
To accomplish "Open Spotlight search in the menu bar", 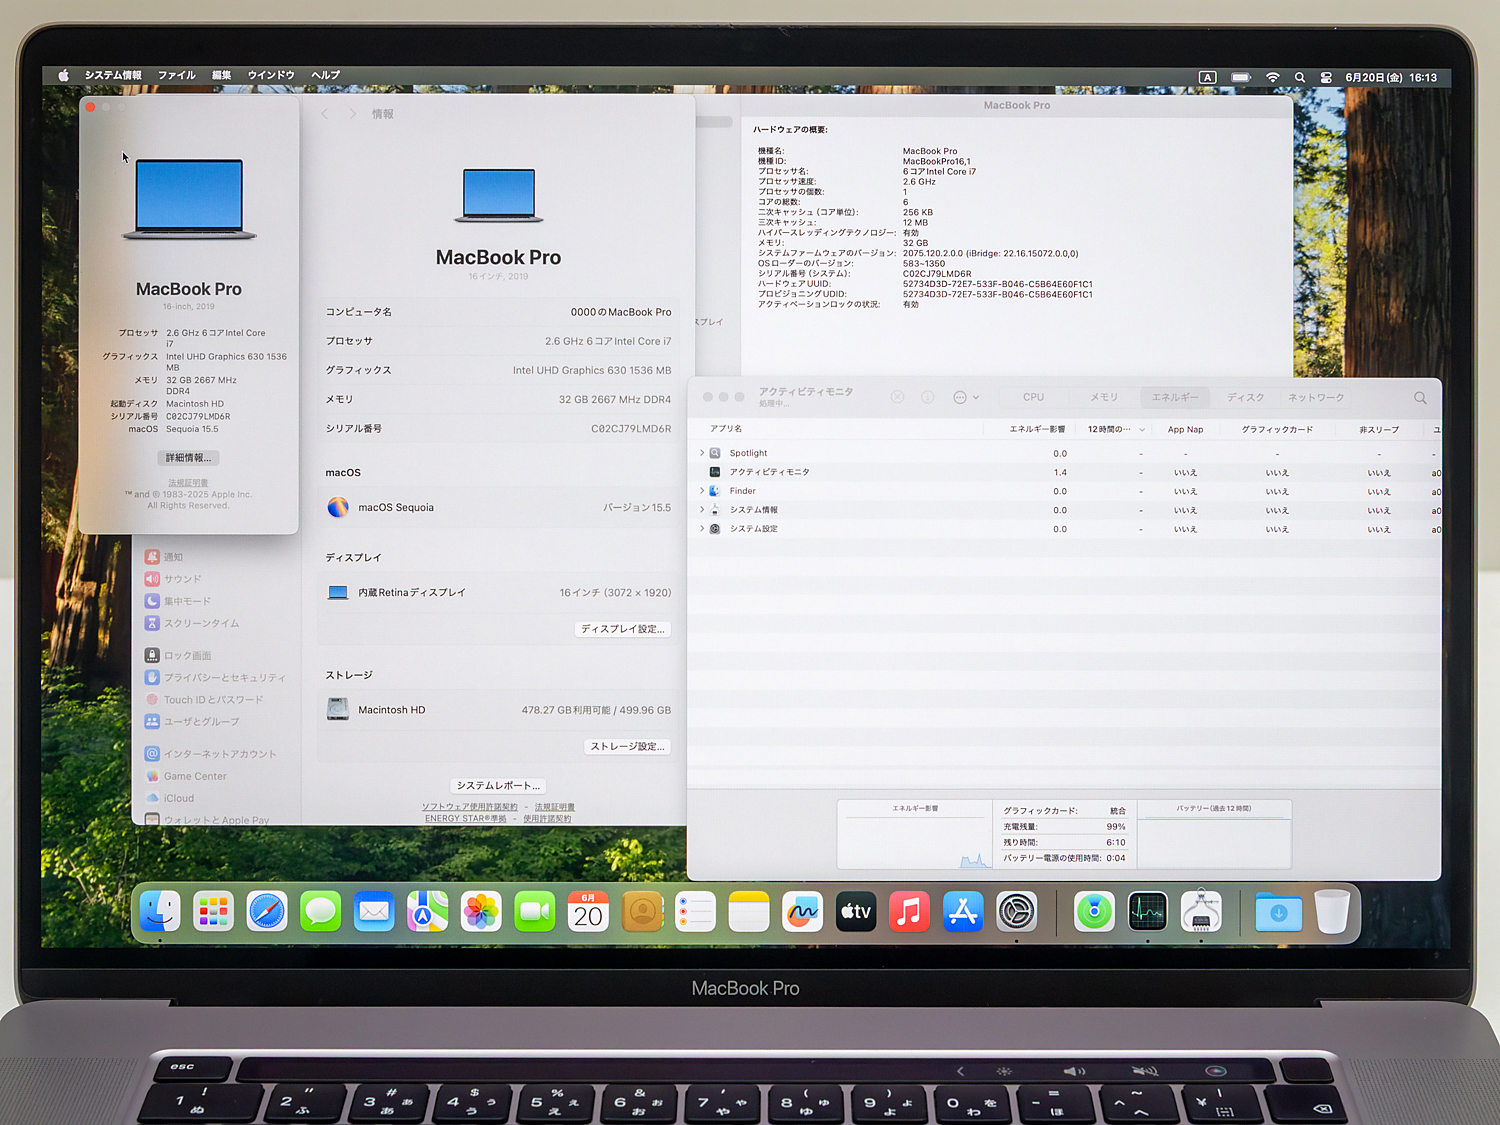I will [x=1300, y=77].
